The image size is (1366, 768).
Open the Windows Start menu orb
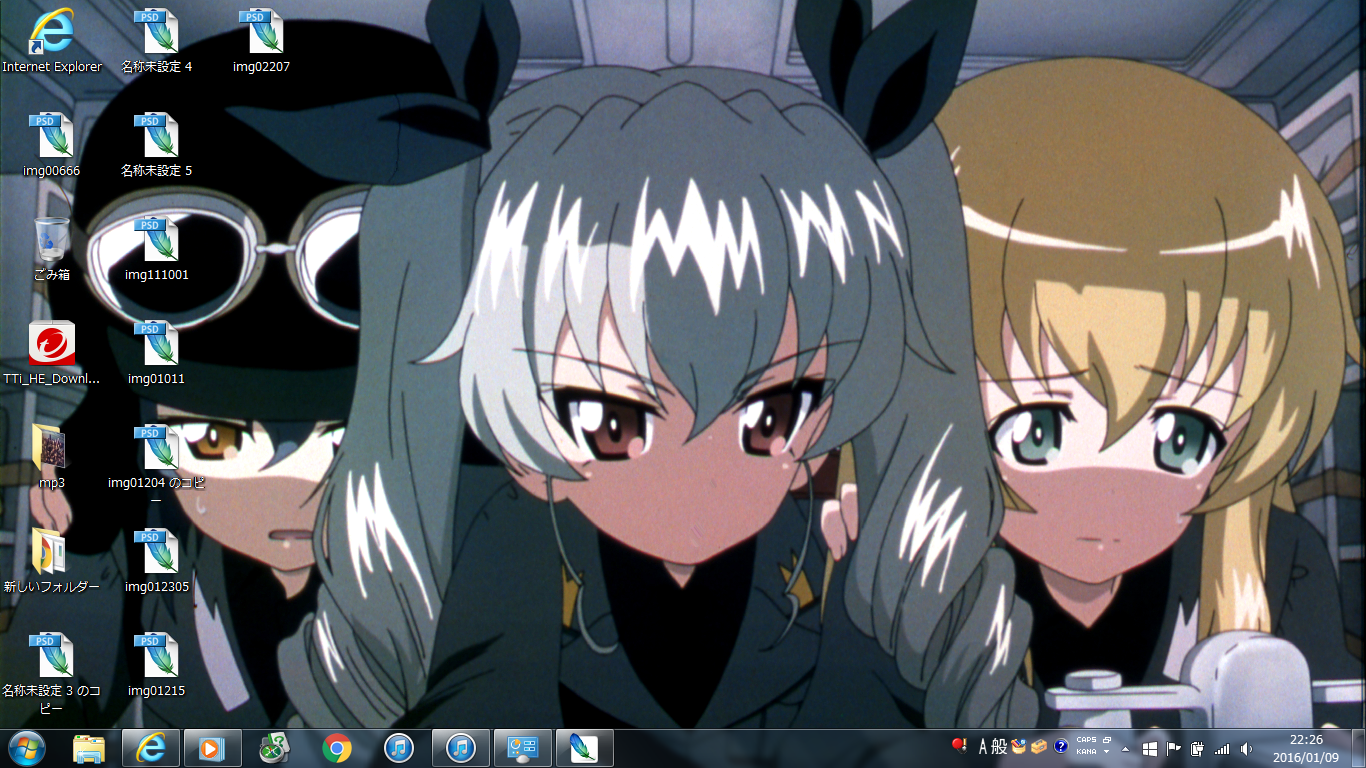27,748
